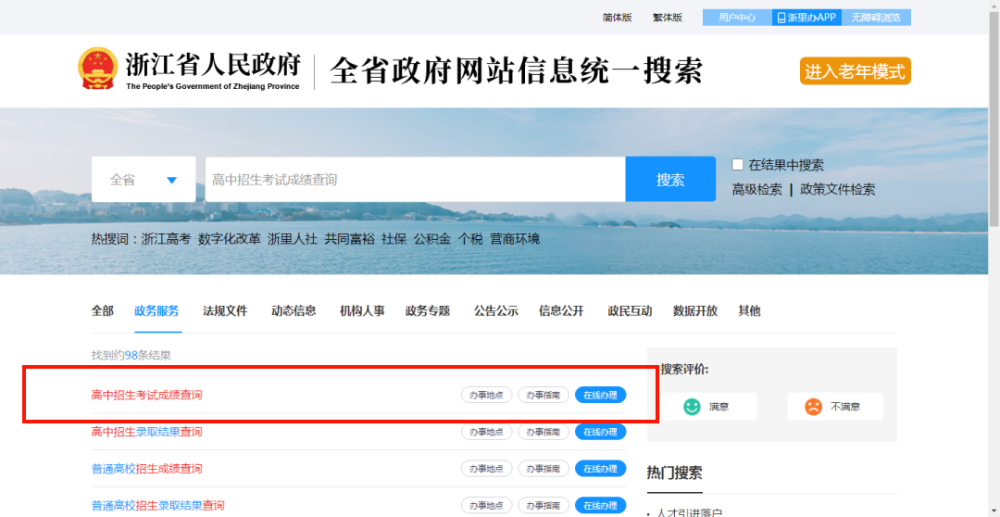Open the 机构人事 tab

pyautogui.click(x=362, y=311)
